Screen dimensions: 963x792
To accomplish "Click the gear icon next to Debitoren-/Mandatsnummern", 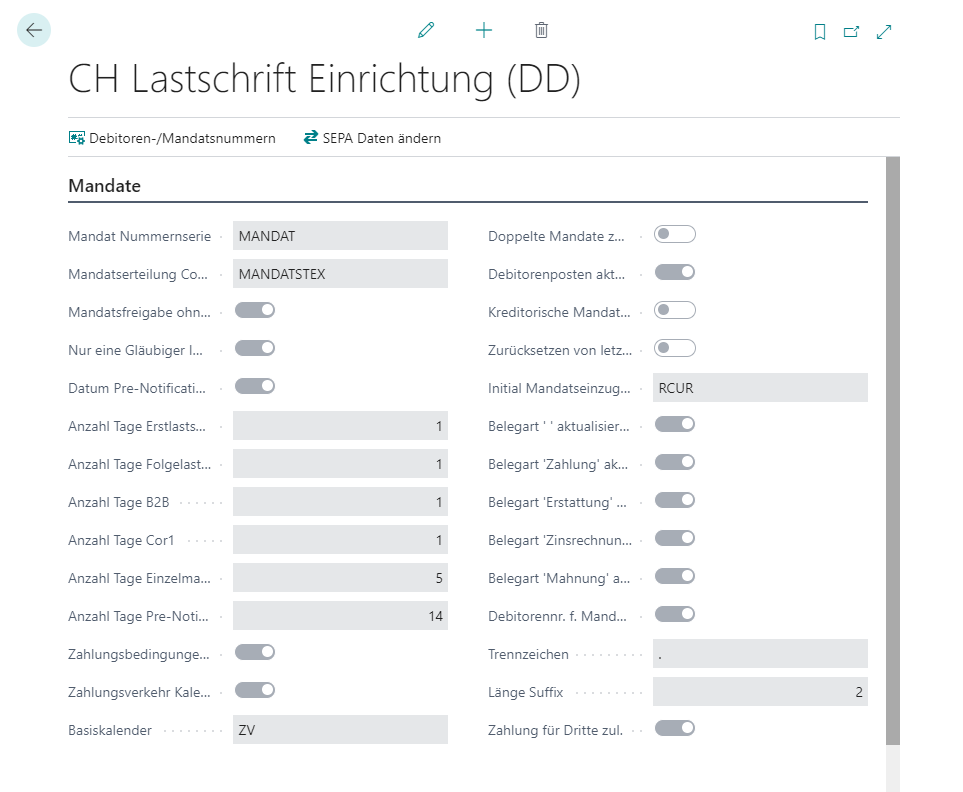I will [x=77, y=138].
